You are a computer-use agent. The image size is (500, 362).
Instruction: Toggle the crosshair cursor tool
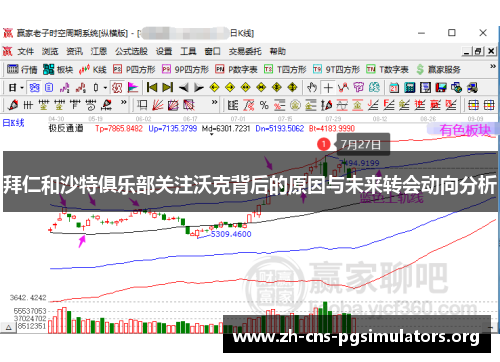(328, 88)
